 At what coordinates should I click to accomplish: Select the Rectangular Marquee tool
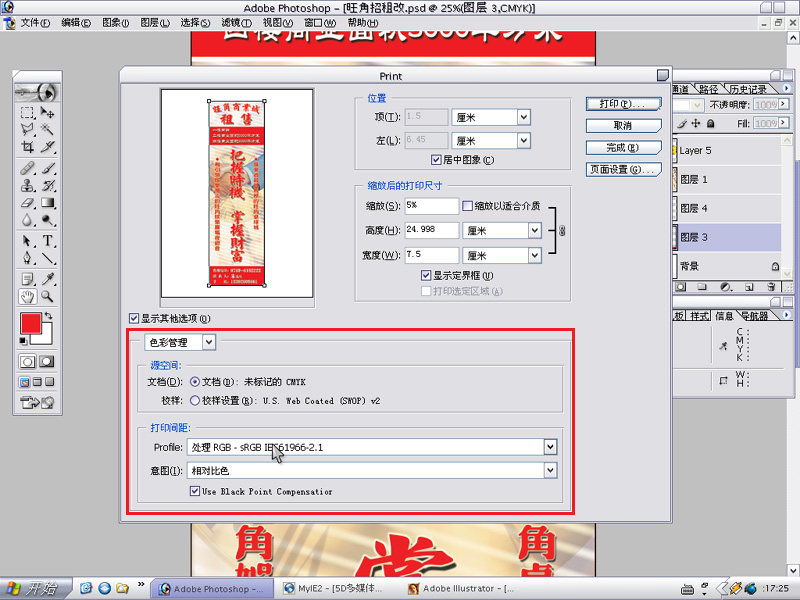click(x=27, y=112)
